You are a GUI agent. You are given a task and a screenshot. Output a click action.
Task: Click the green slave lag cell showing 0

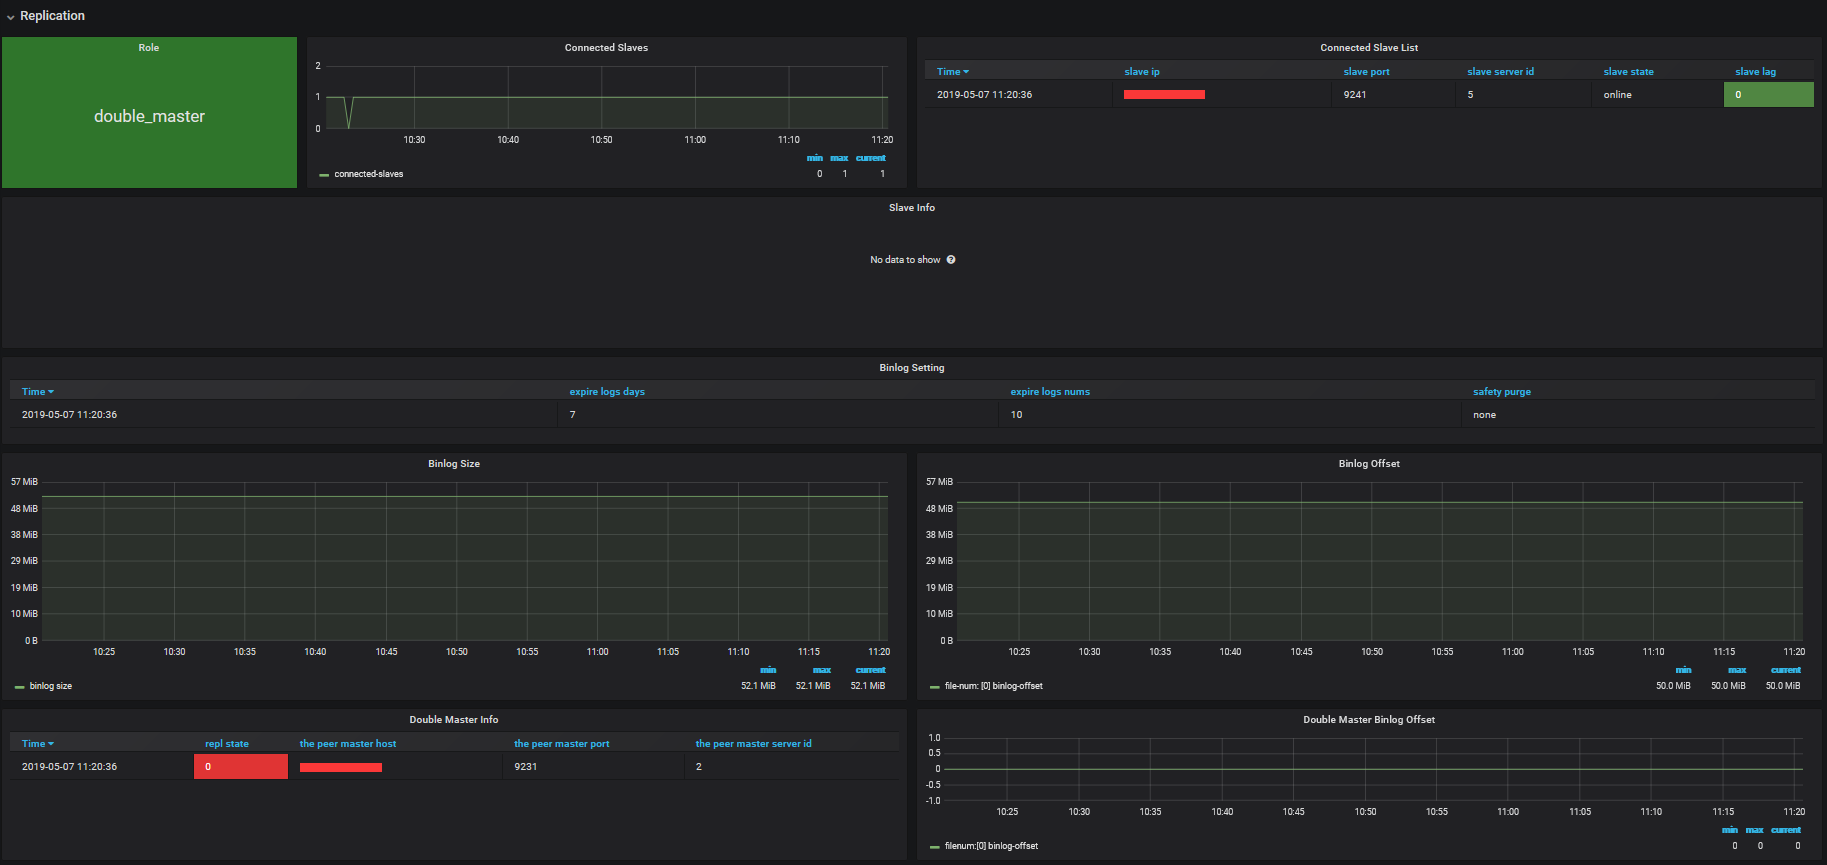tap(1768, 94)
